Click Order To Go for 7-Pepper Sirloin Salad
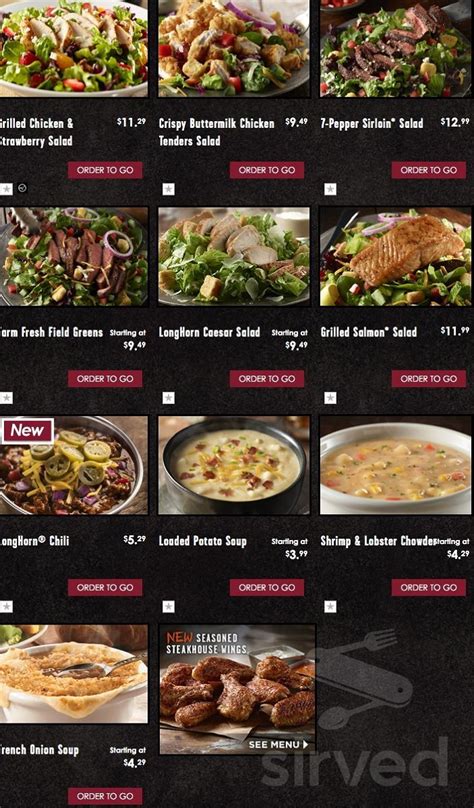The width and height of the screenshot is (474, 808). click(429, 170)
